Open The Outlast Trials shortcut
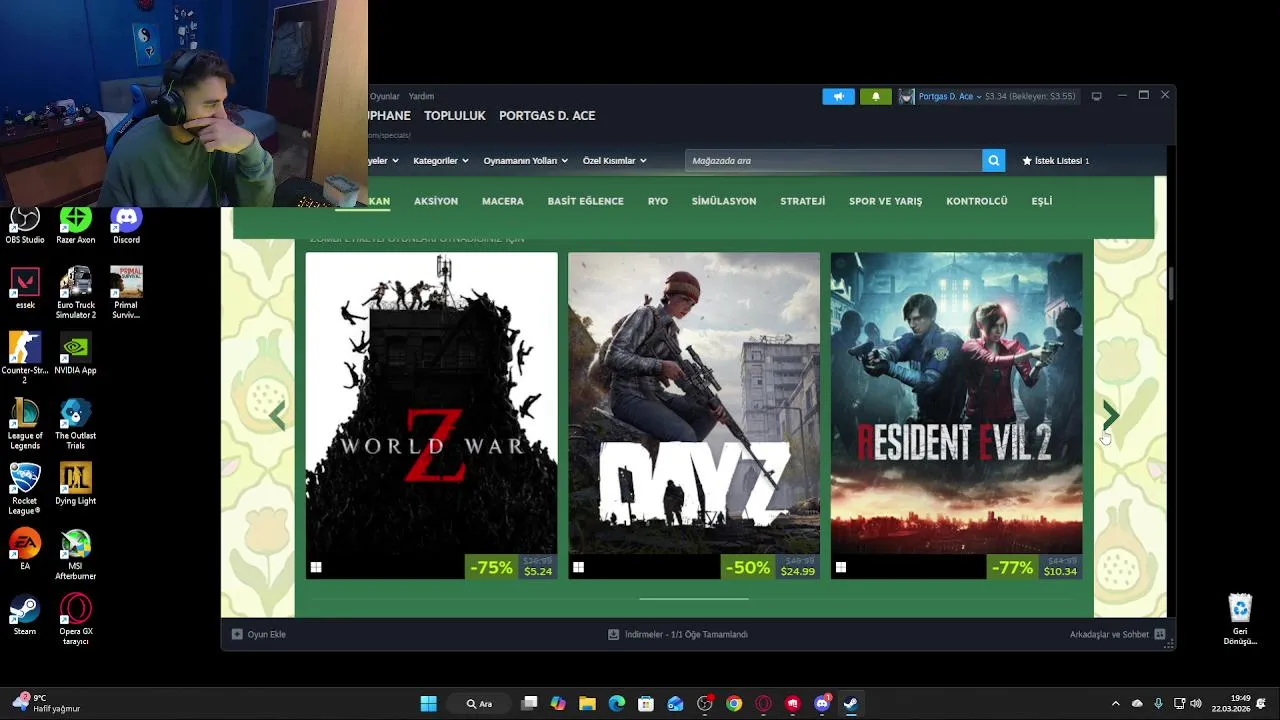Screen dimensions: 1280x720 coord(75,424)
